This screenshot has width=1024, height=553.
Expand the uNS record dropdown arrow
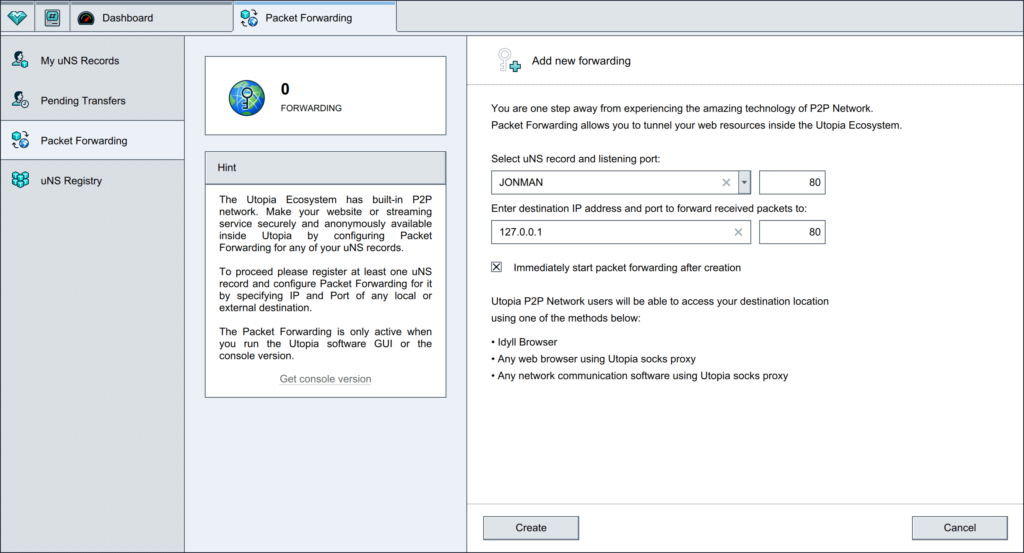pyautogui.click(x=744, y=182)
